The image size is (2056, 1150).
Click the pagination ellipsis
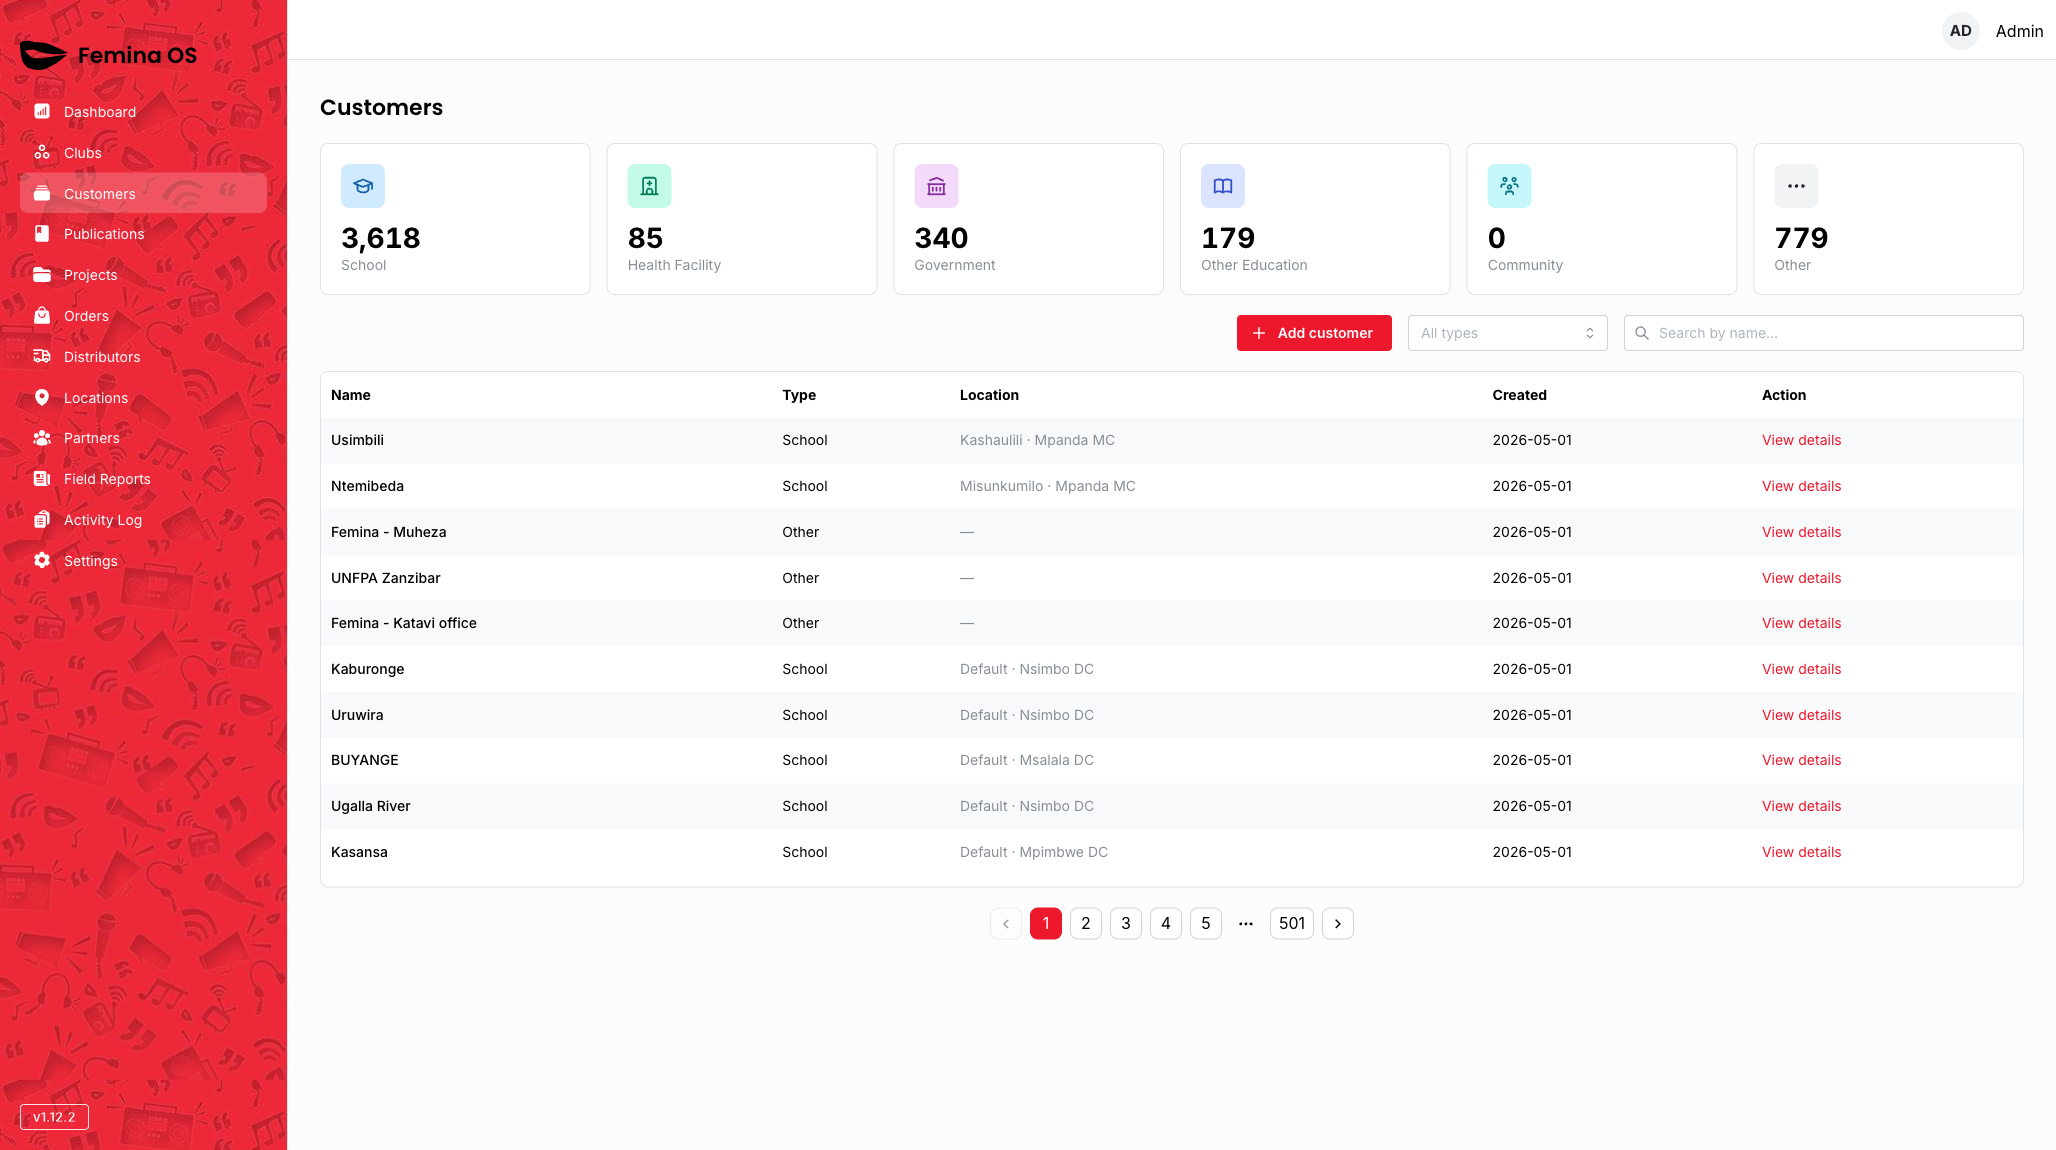click(x=1245, y=923)
